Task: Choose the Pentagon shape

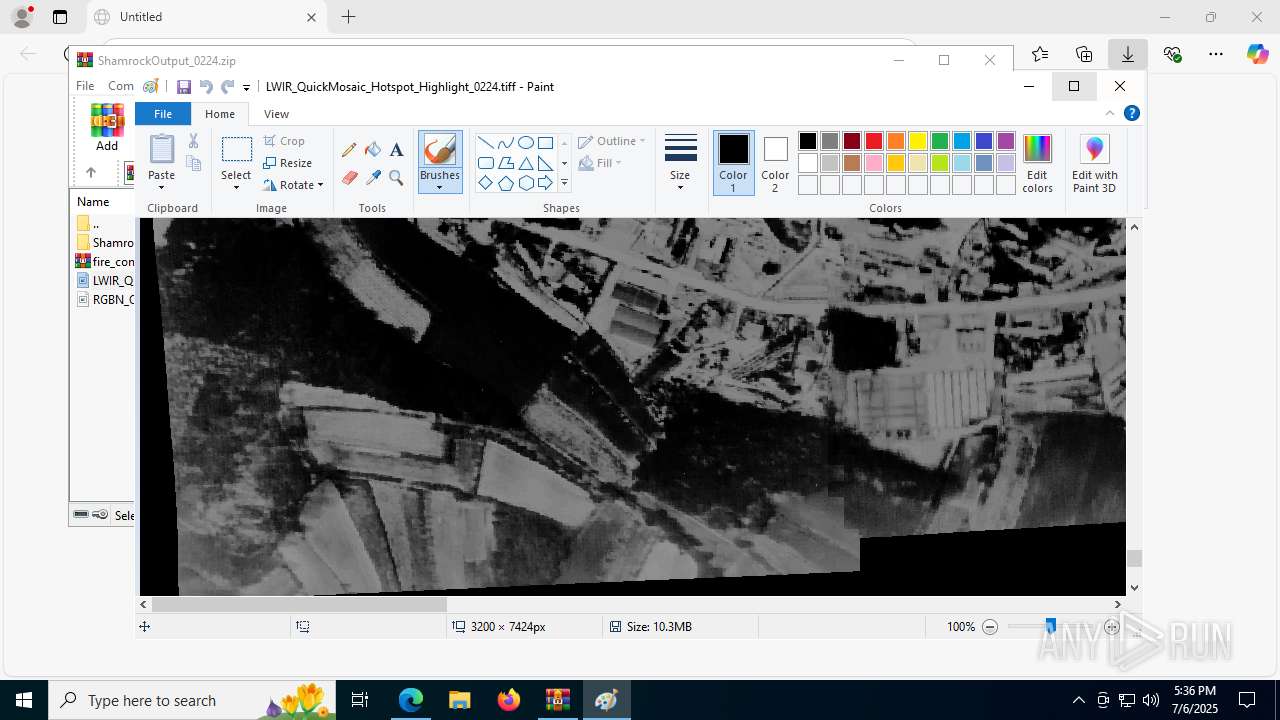Action: coord(505,183)
